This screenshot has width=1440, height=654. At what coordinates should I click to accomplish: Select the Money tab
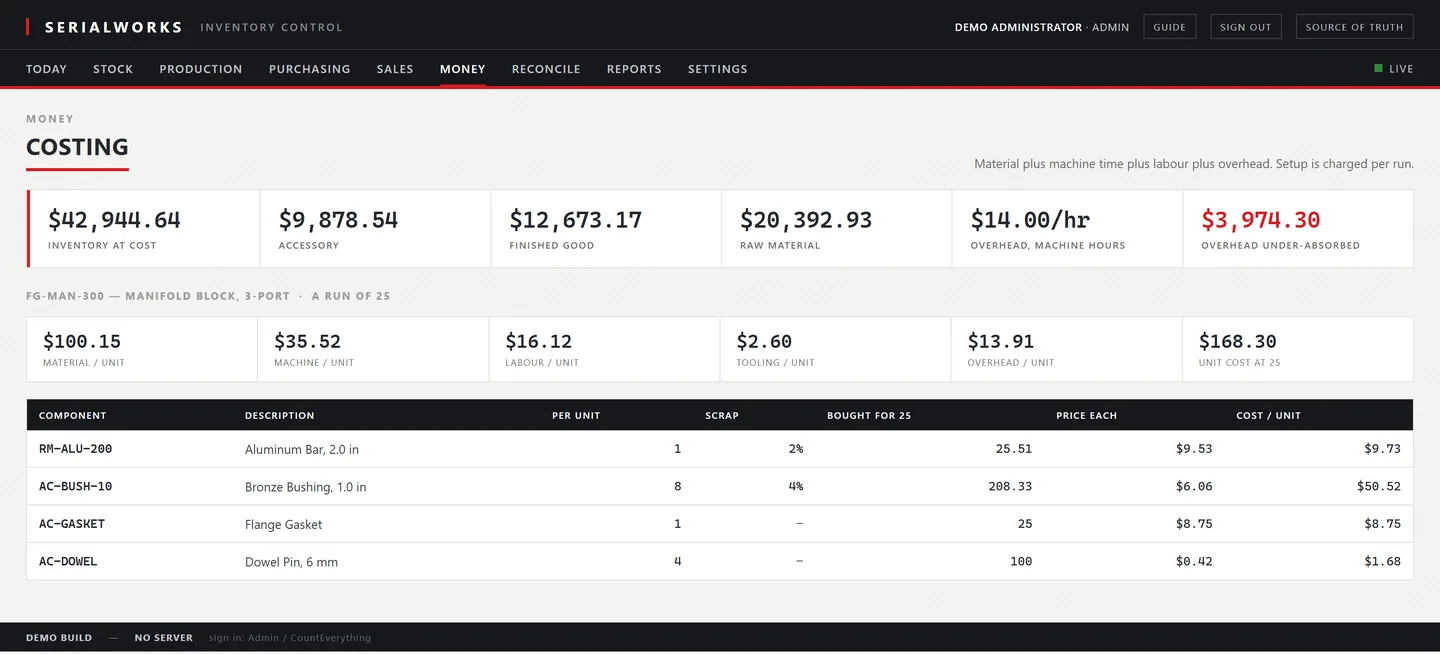tap(463, 69)
